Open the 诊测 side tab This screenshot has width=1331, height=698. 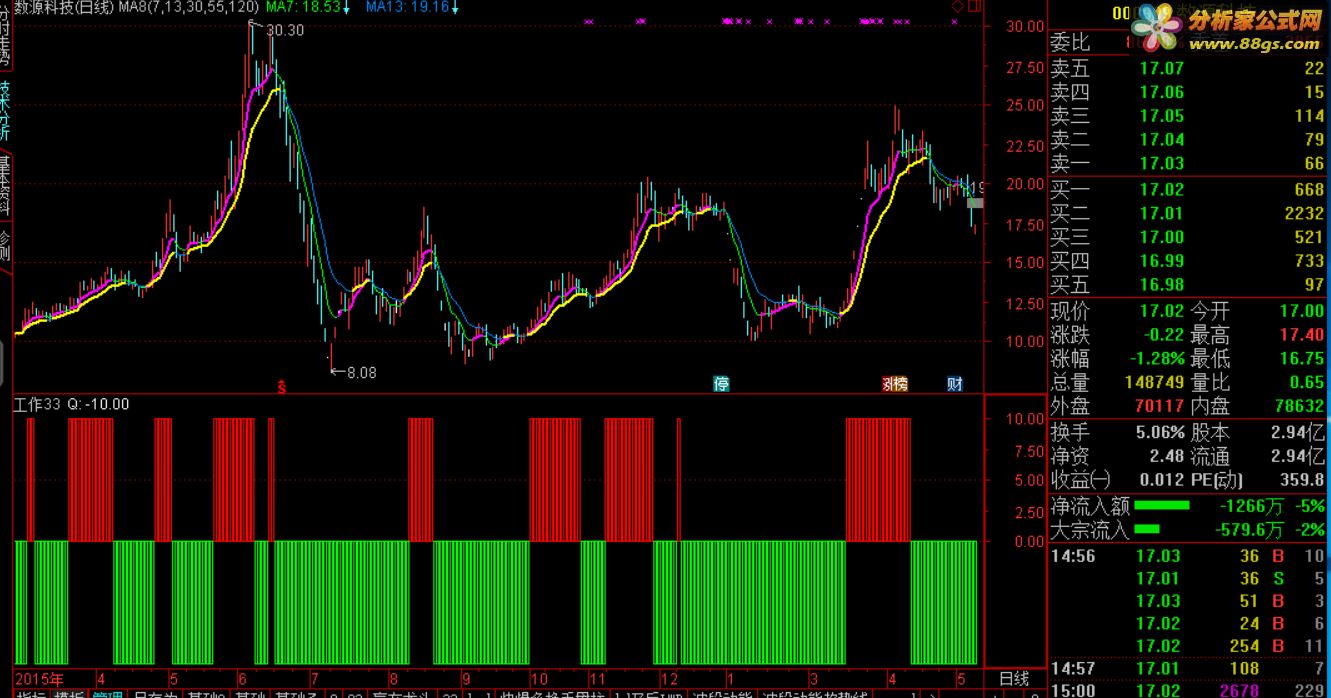[5, 245]
